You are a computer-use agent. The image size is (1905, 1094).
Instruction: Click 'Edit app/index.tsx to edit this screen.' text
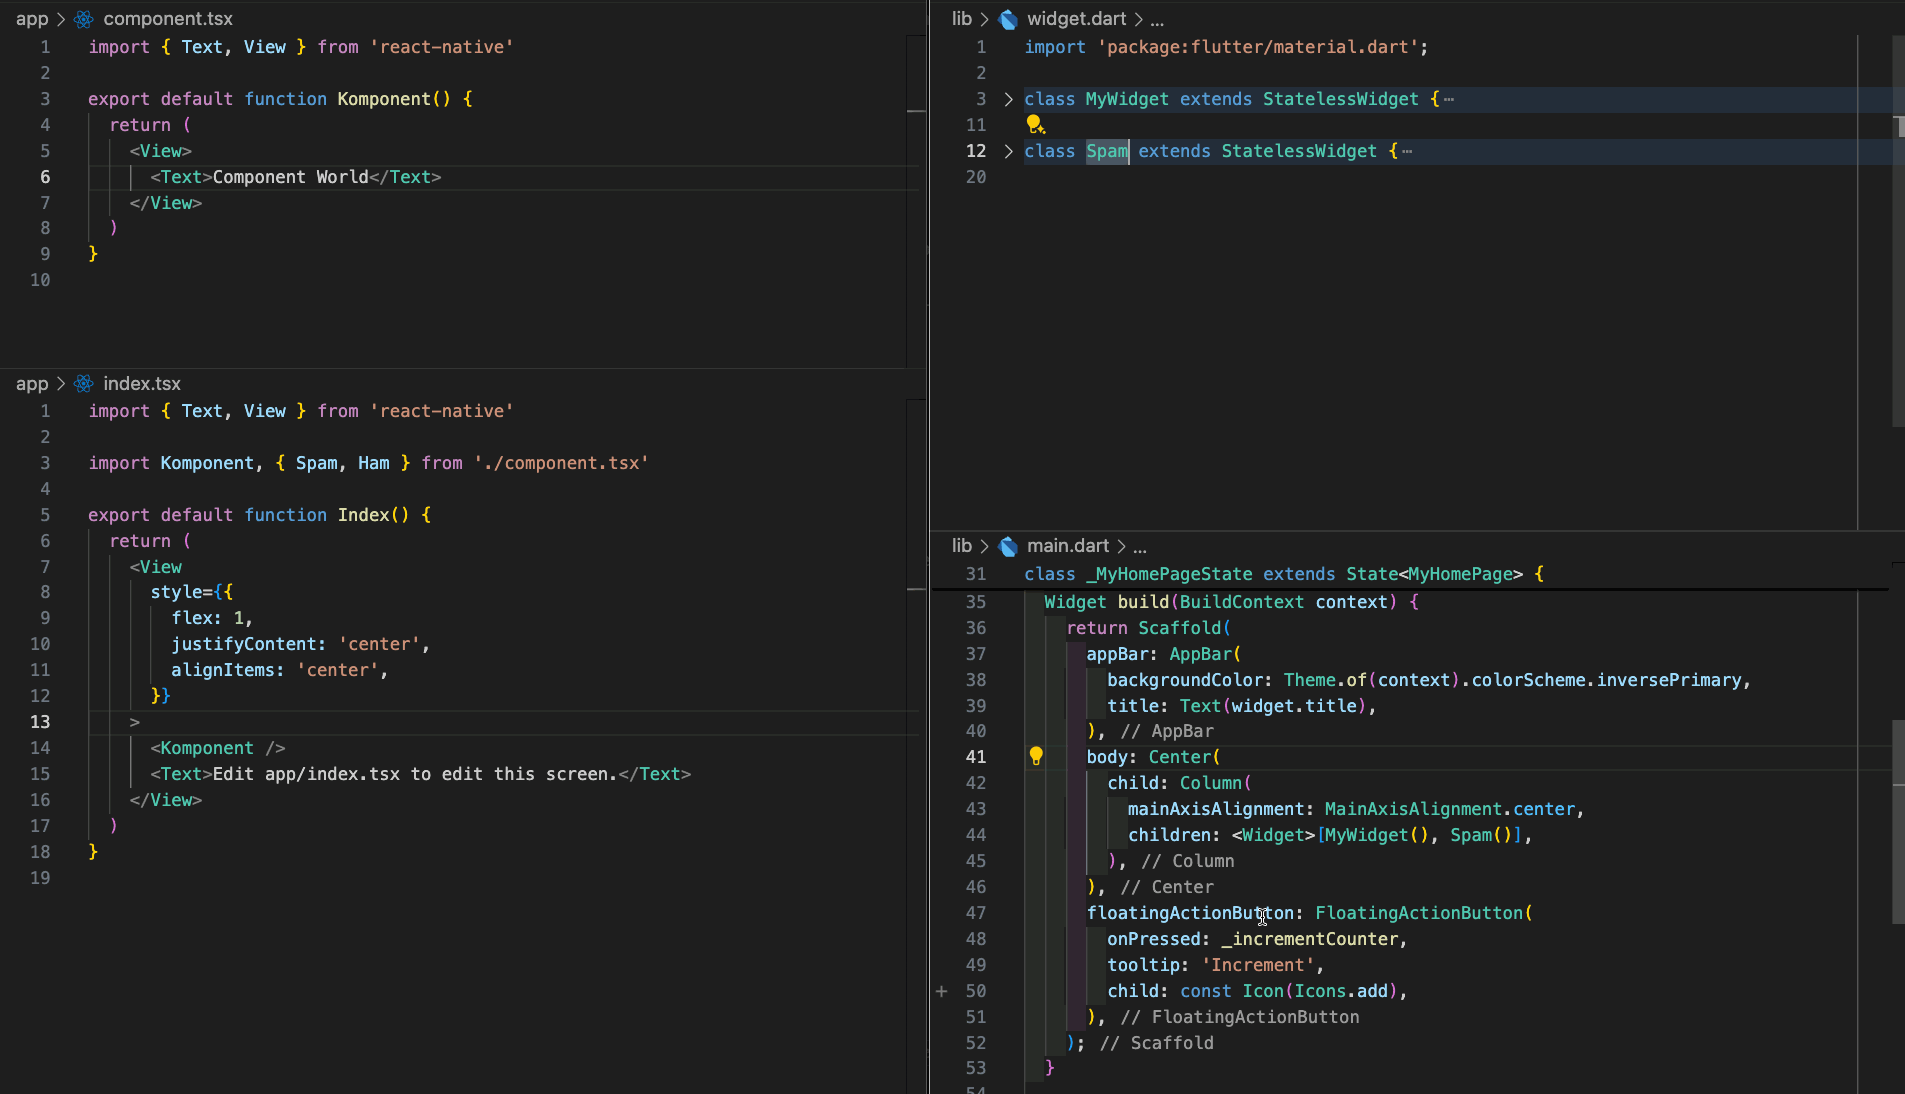point(415,774)
